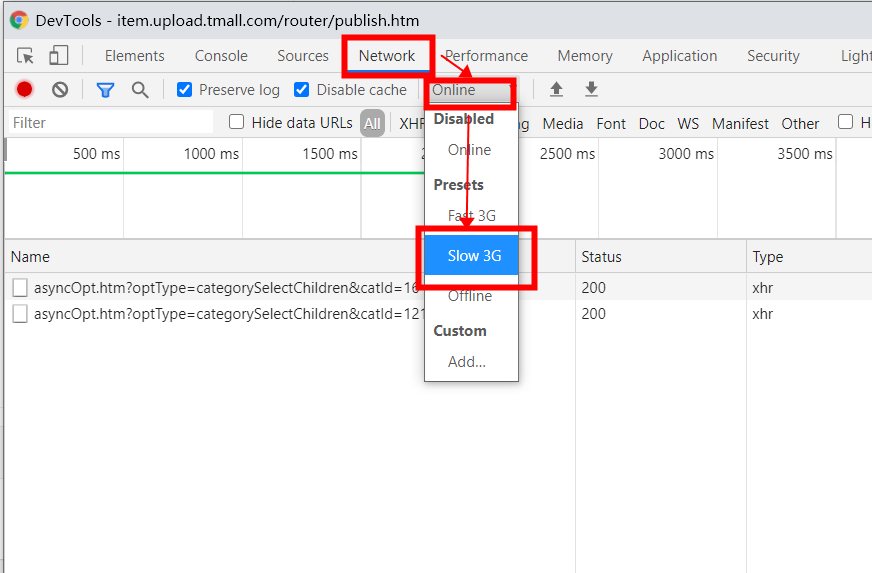The width and height of the screenshot is (872, 573).
Task: Open the network search magnifier icon
Action: coord(140,90)
